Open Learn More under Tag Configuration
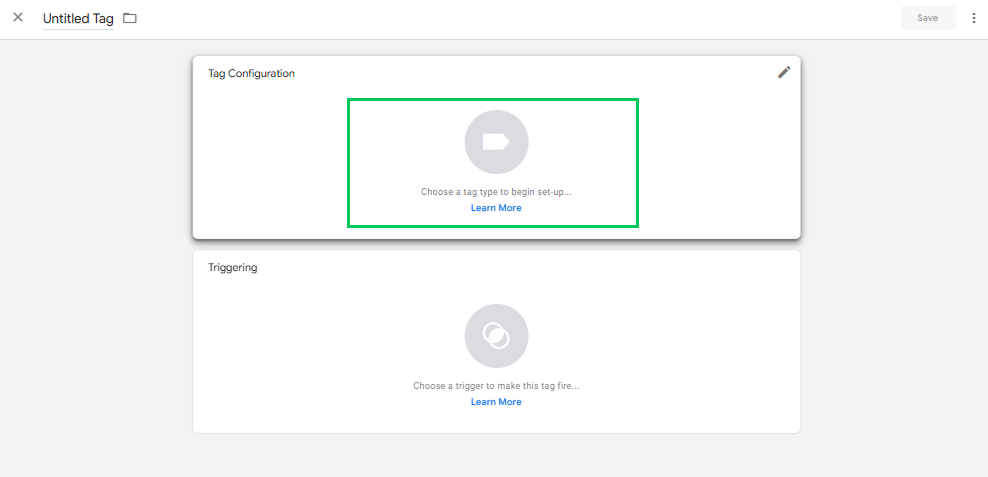This screenshot has width=988, height=477. click(497, 208)
